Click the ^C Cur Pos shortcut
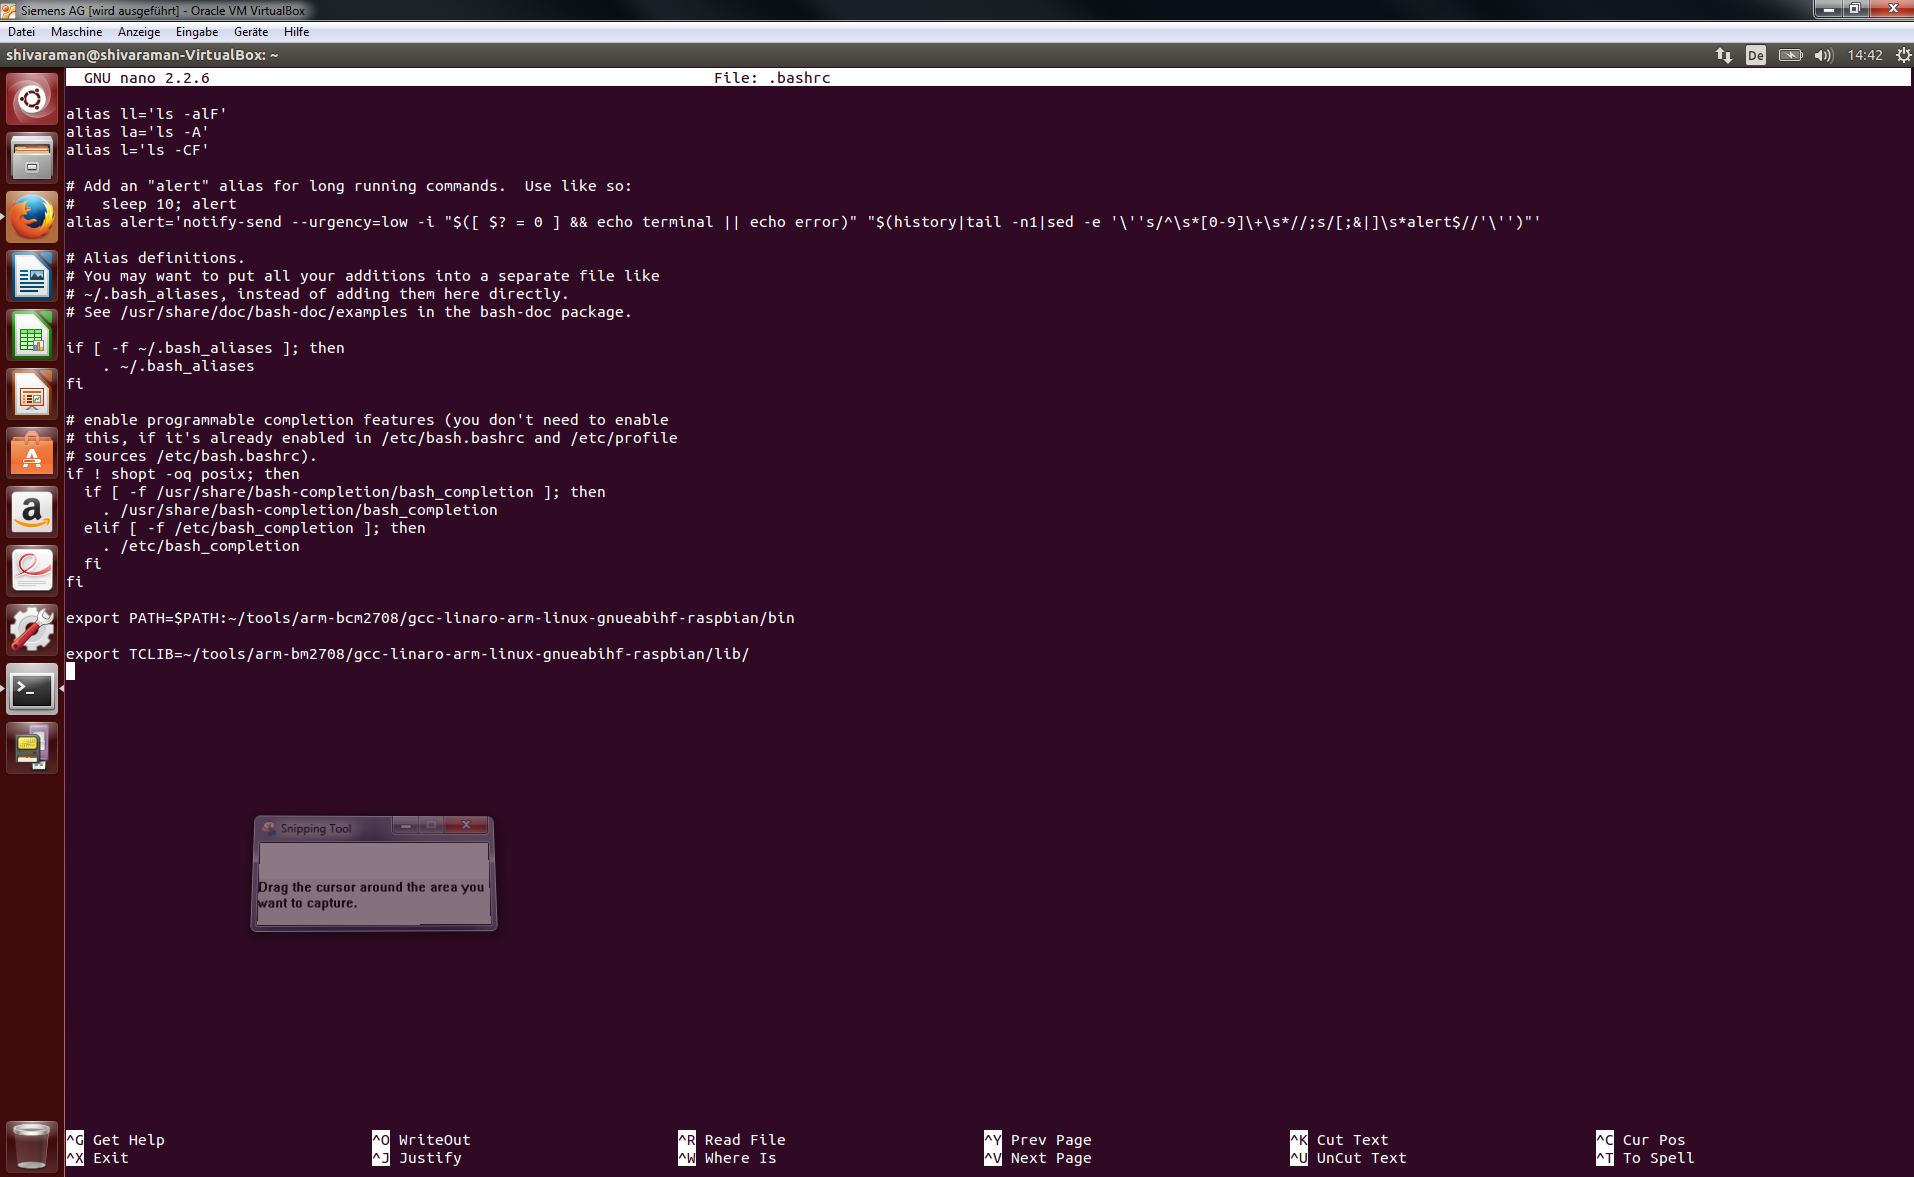This screenshot has width=1914, height=1177. click(1641, 1140)
